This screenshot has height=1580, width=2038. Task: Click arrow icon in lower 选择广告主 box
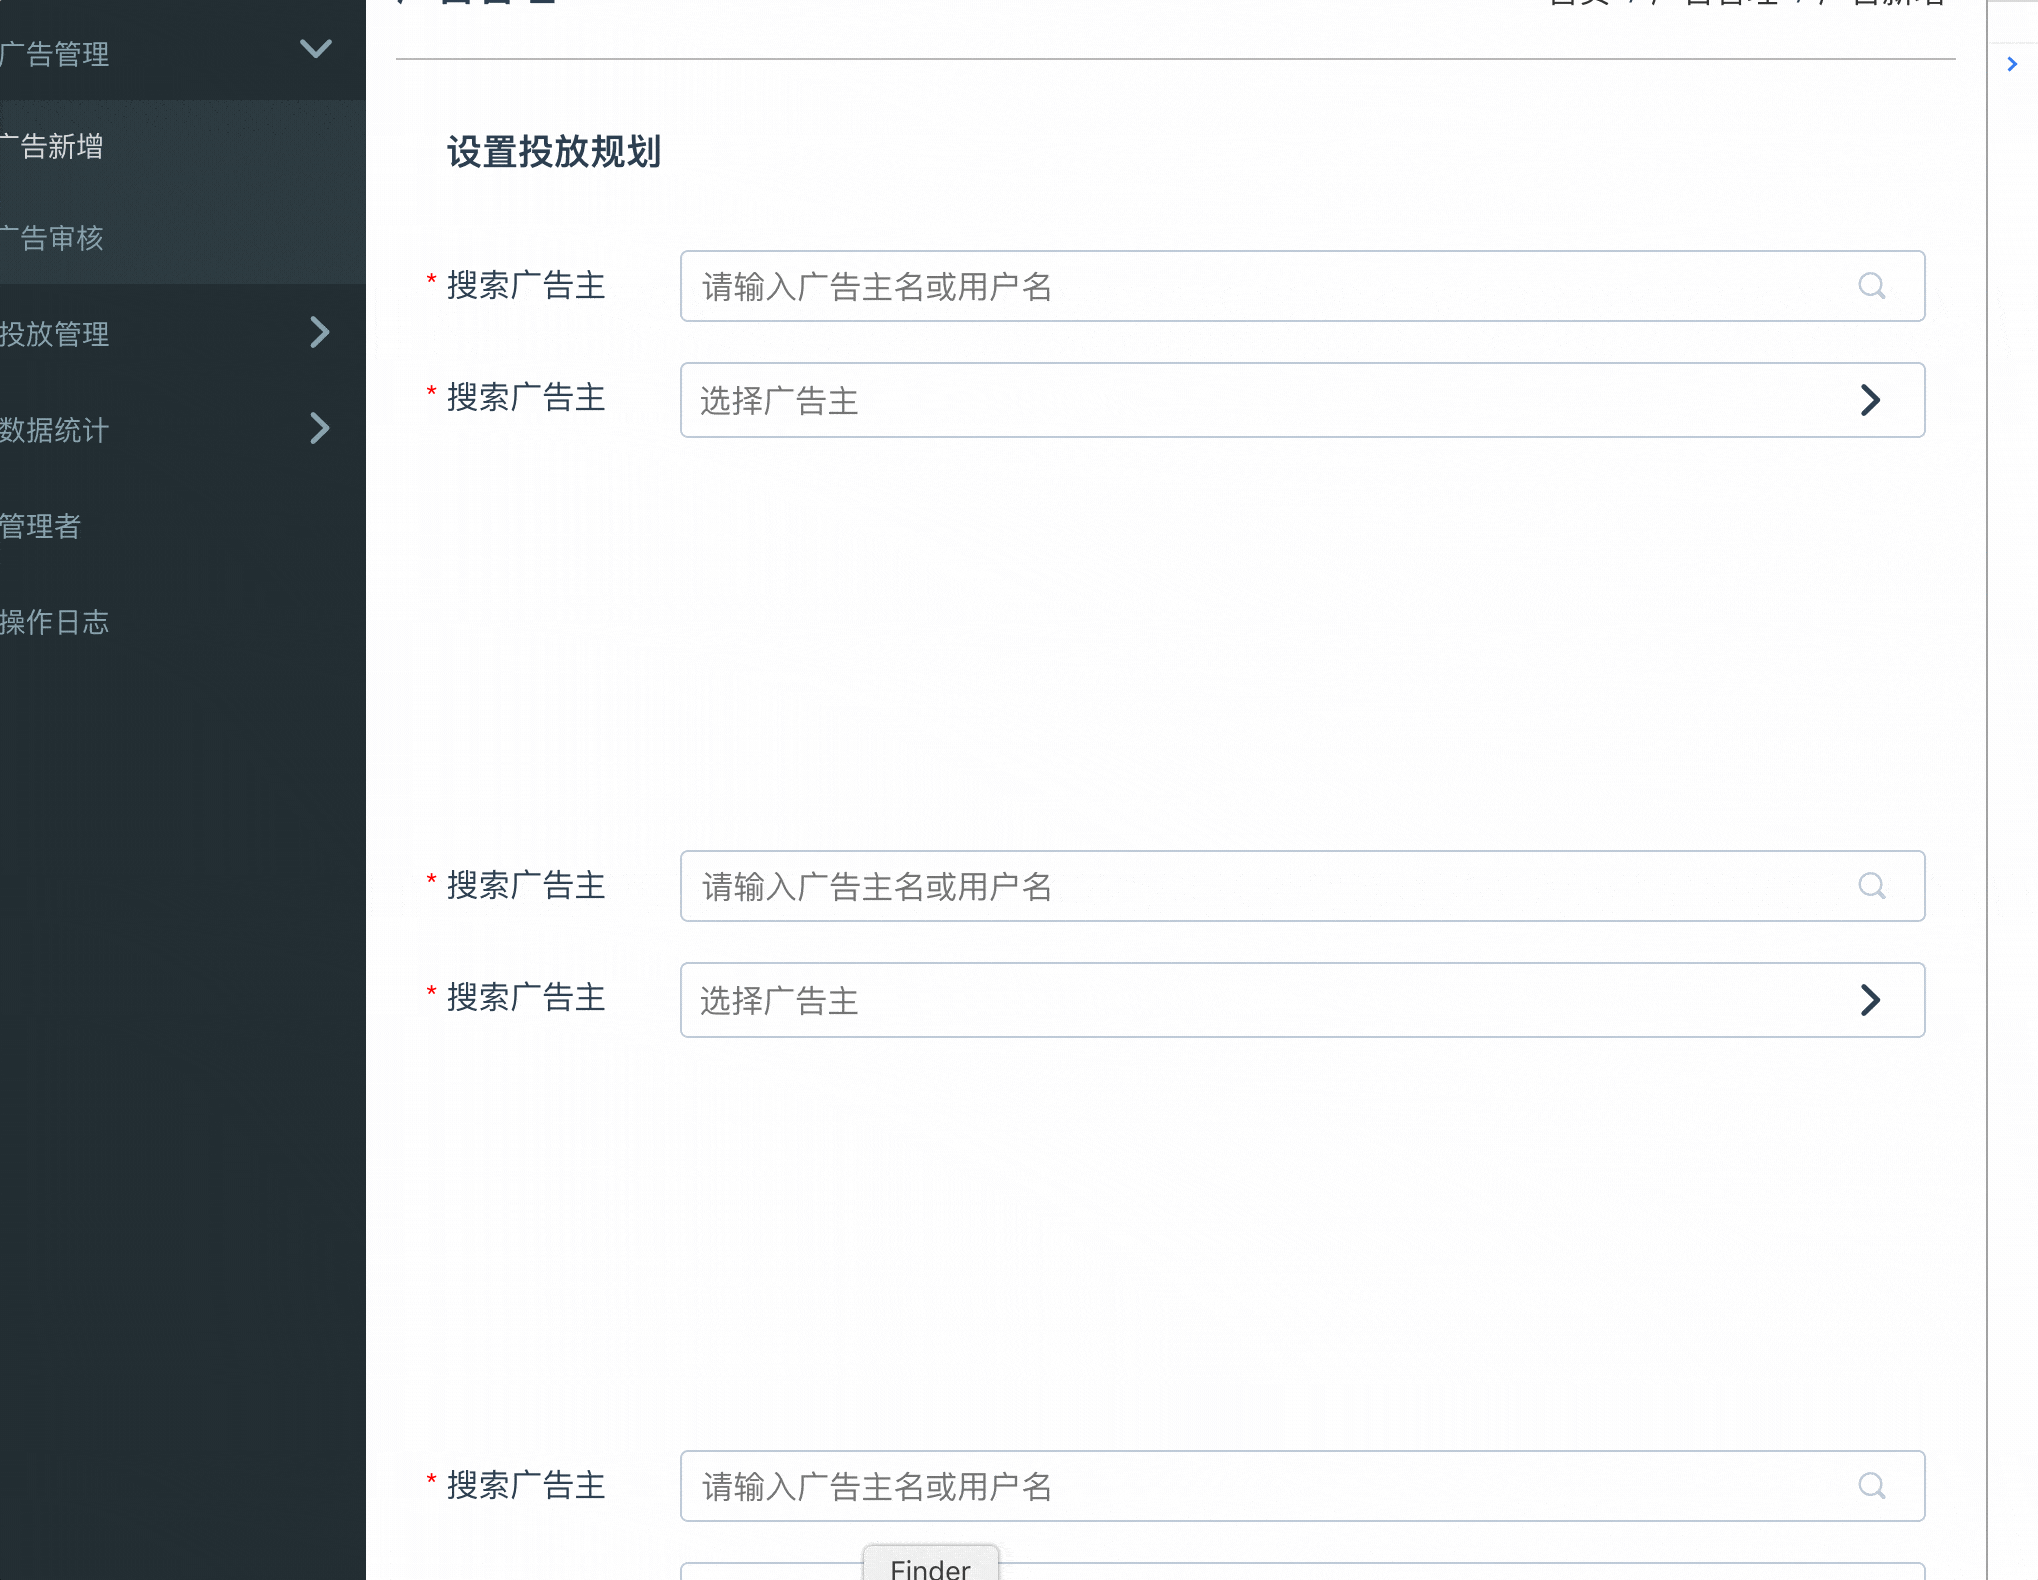pyautogui.click(x=1870, y=1000)
